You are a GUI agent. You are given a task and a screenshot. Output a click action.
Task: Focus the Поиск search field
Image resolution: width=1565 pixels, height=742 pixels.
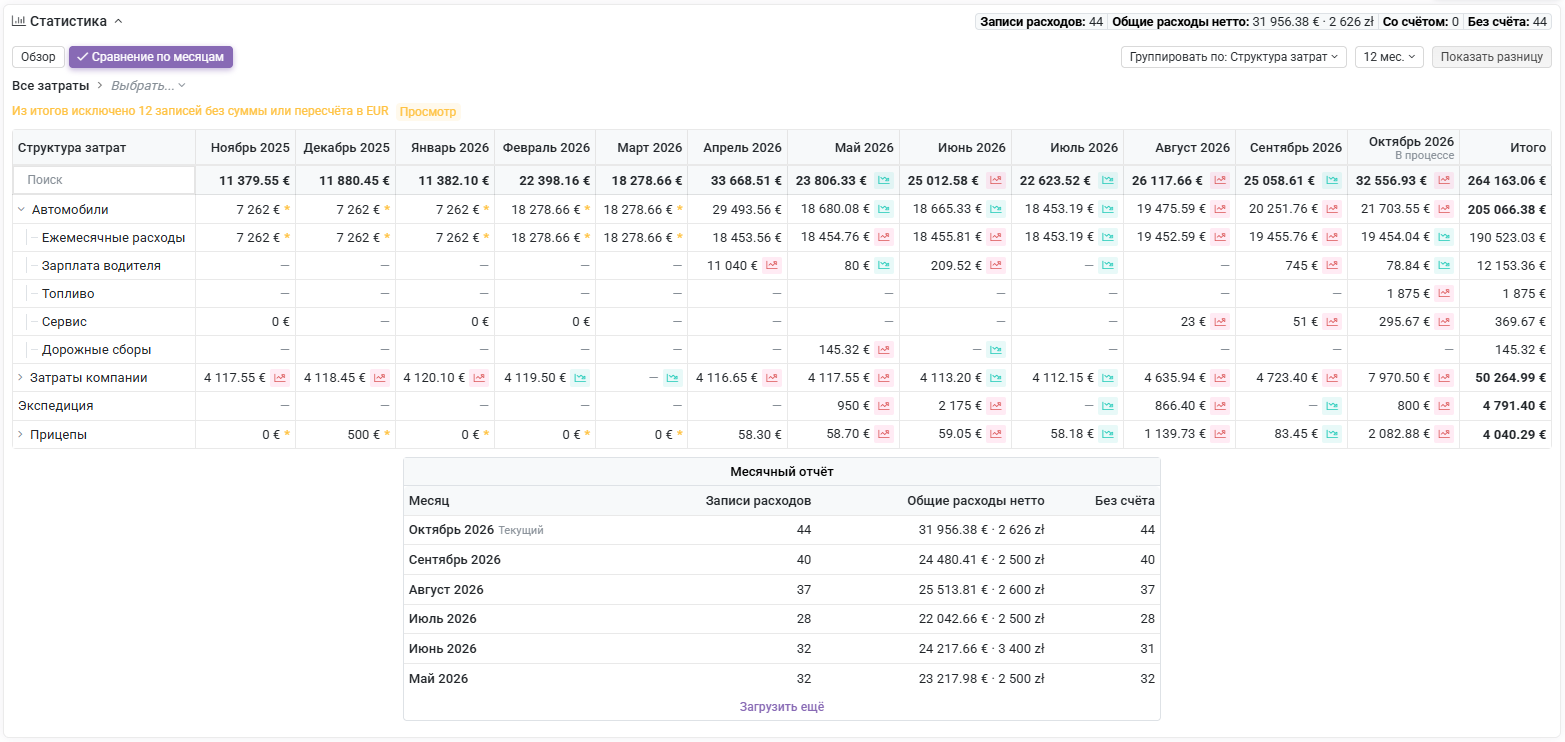[104, 180]
